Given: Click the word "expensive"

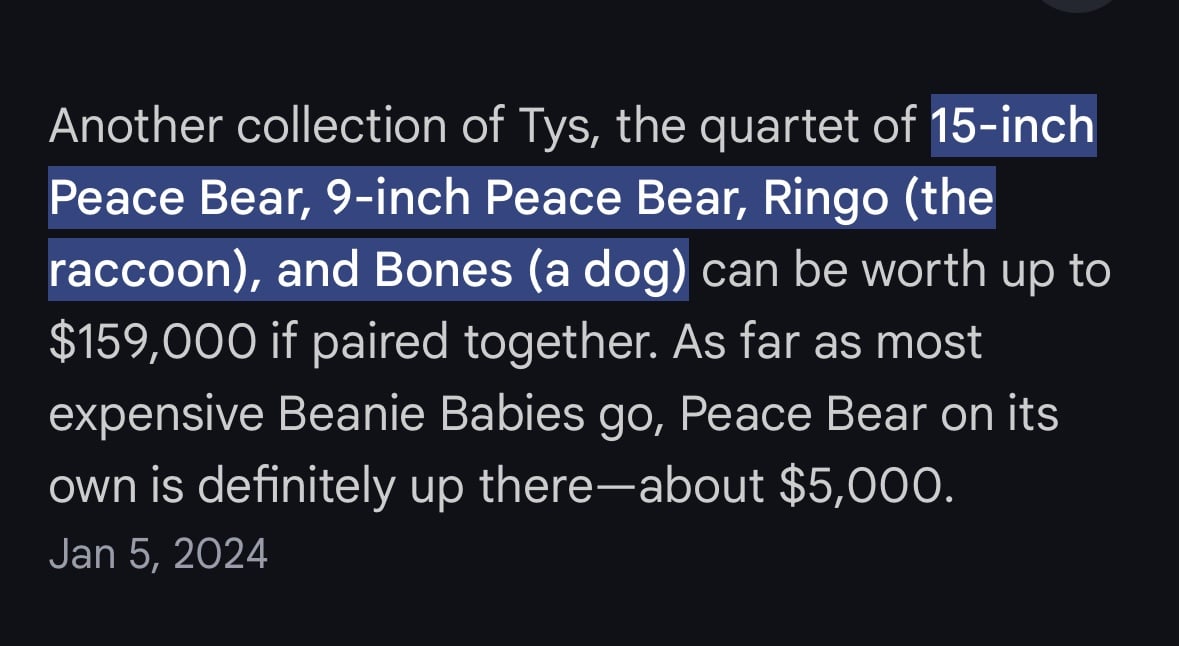Looking at the screenshot, I should pos(156,416).
